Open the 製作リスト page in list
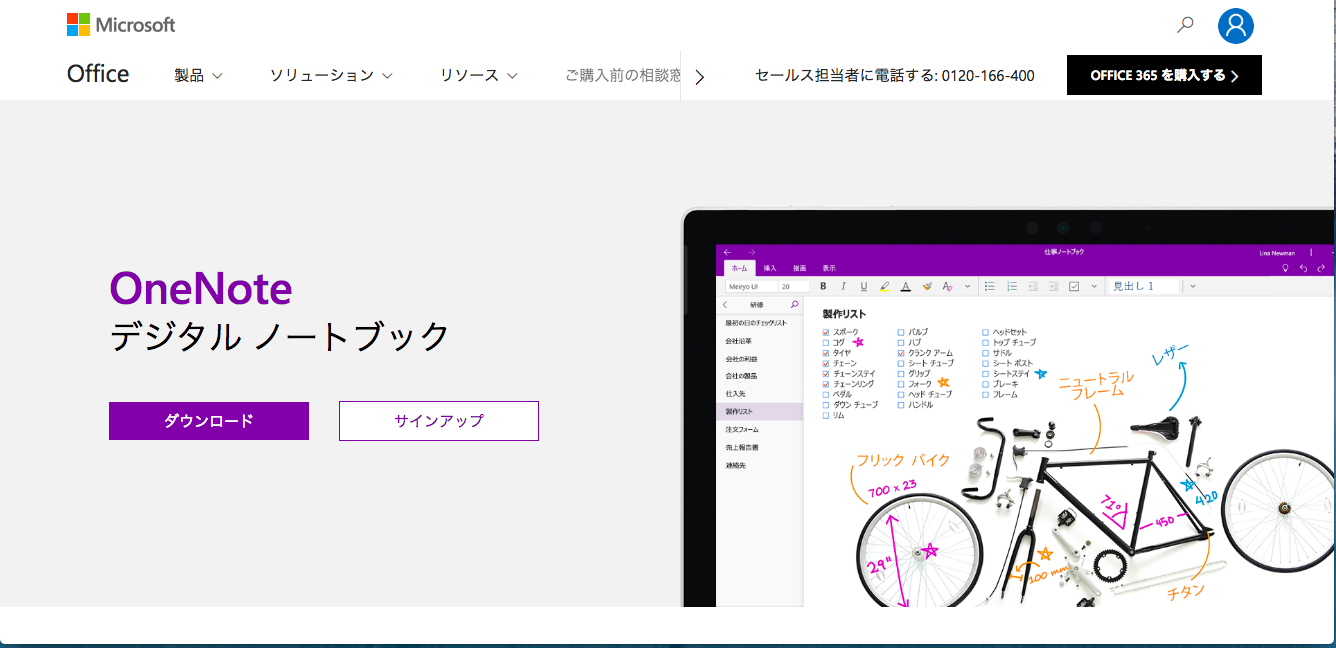This screenshot has height=648, width=1336. [760, 411]
